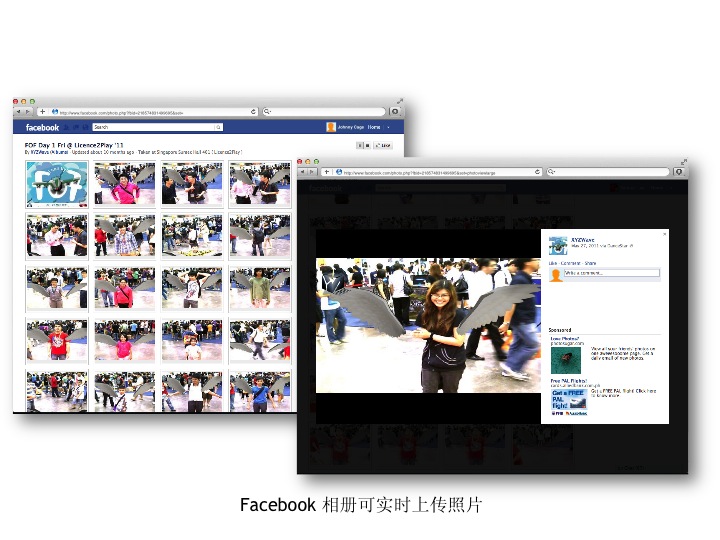This screenshot has height=540, width=720.
Task: Open third thumbnail in fourth row
Action: (x=192, y=341)
